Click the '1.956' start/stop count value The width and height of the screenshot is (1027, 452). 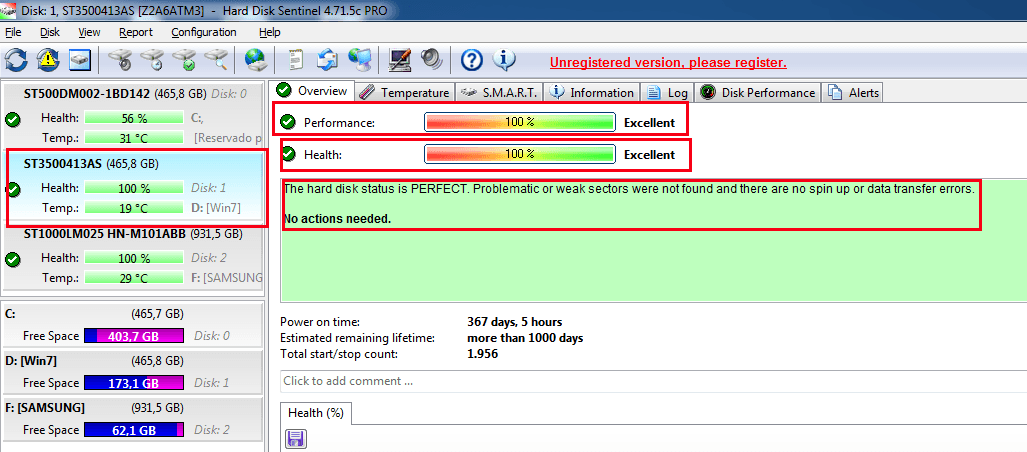click(483, 354)
